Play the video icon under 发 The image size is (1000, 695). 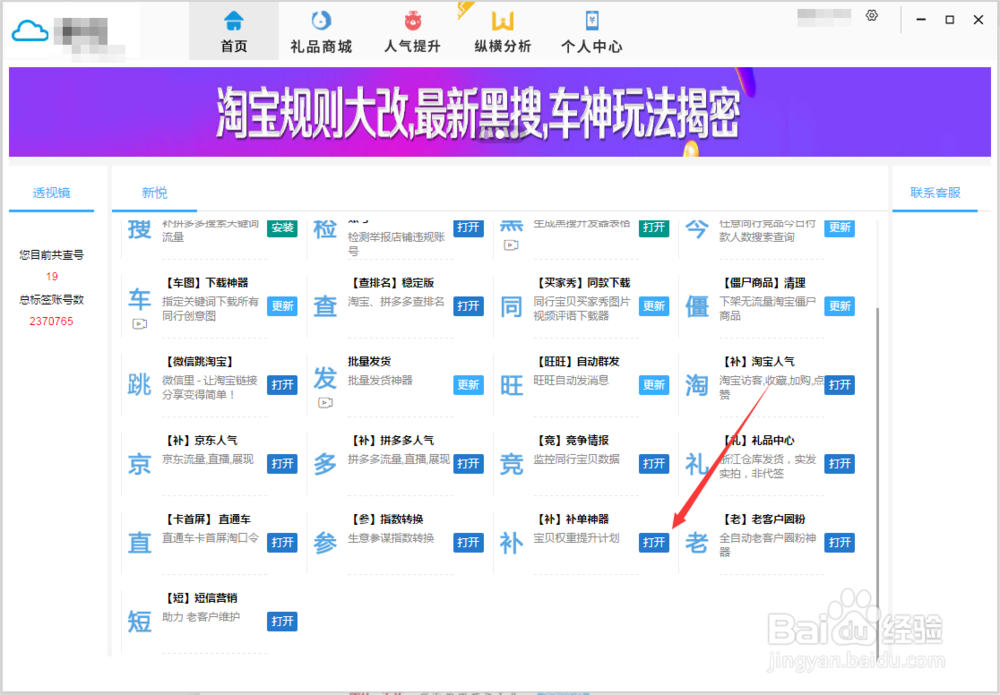pos(325,403)
